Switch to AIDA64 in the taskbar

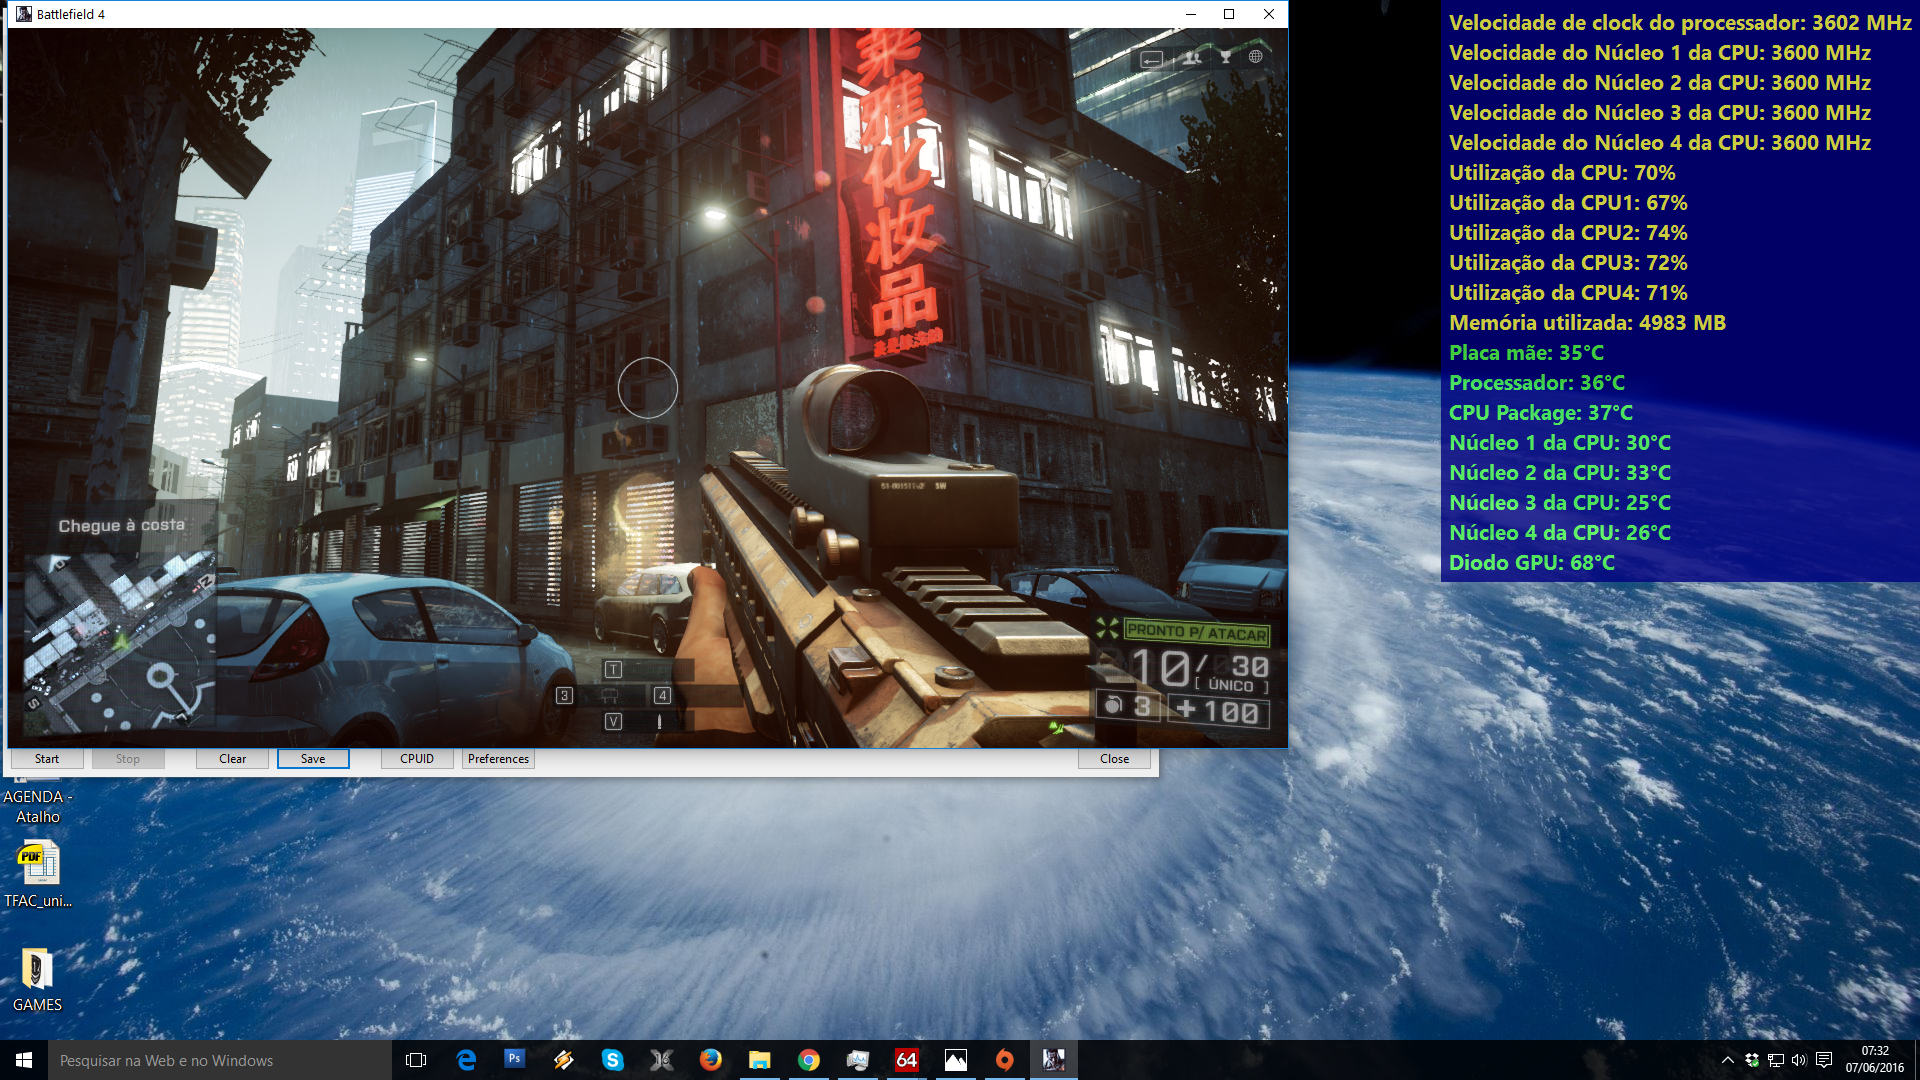coord(906,1060)
